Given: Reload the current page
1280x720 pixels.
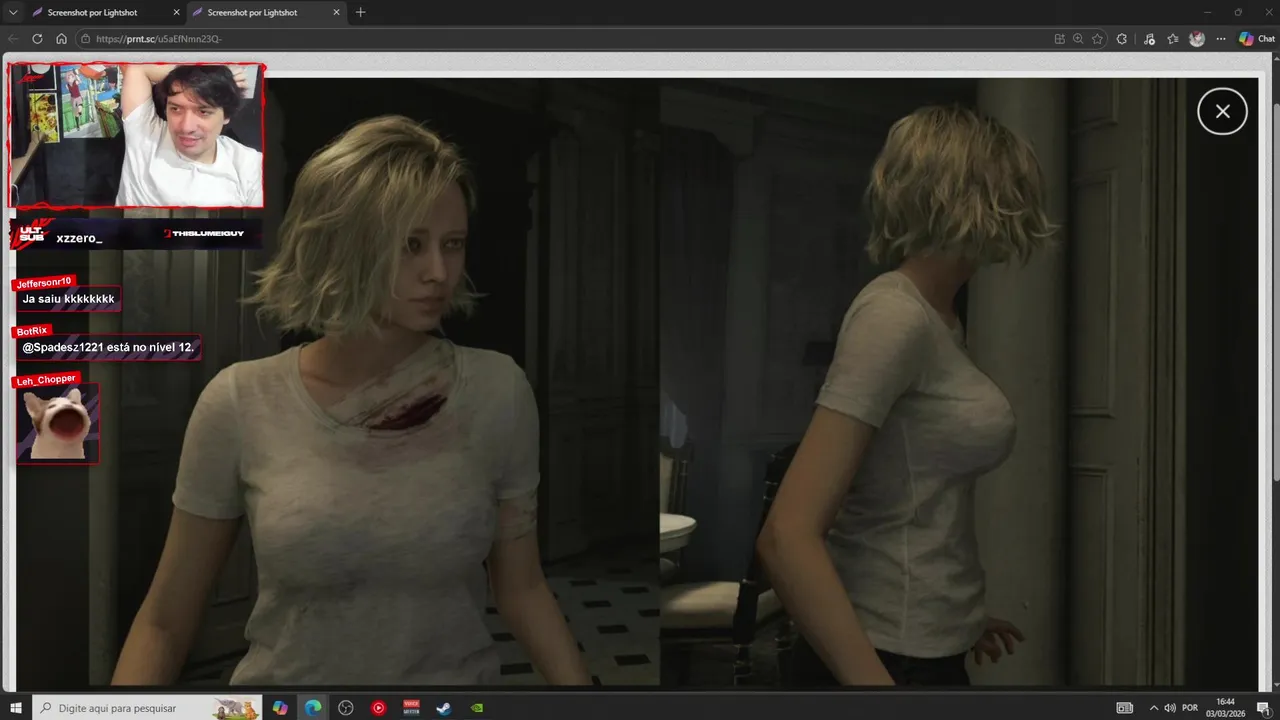Looking at the screenshot, I should [x=38, y=39].
